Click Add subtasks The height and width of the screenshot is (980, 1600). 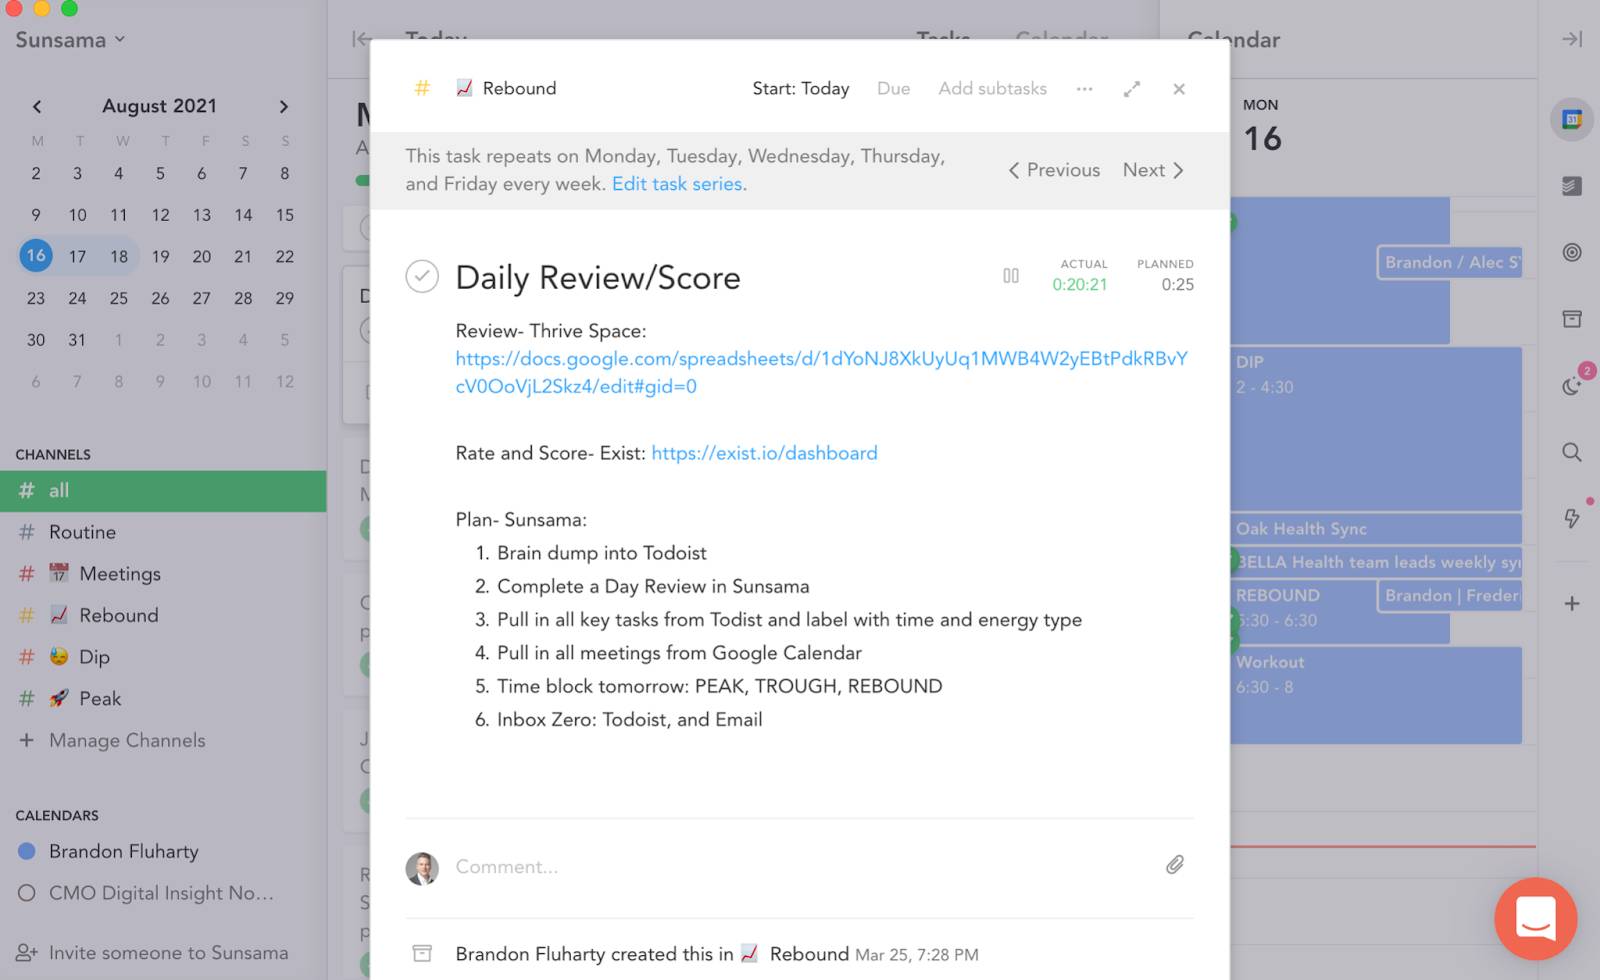click(x=992, y=88)
